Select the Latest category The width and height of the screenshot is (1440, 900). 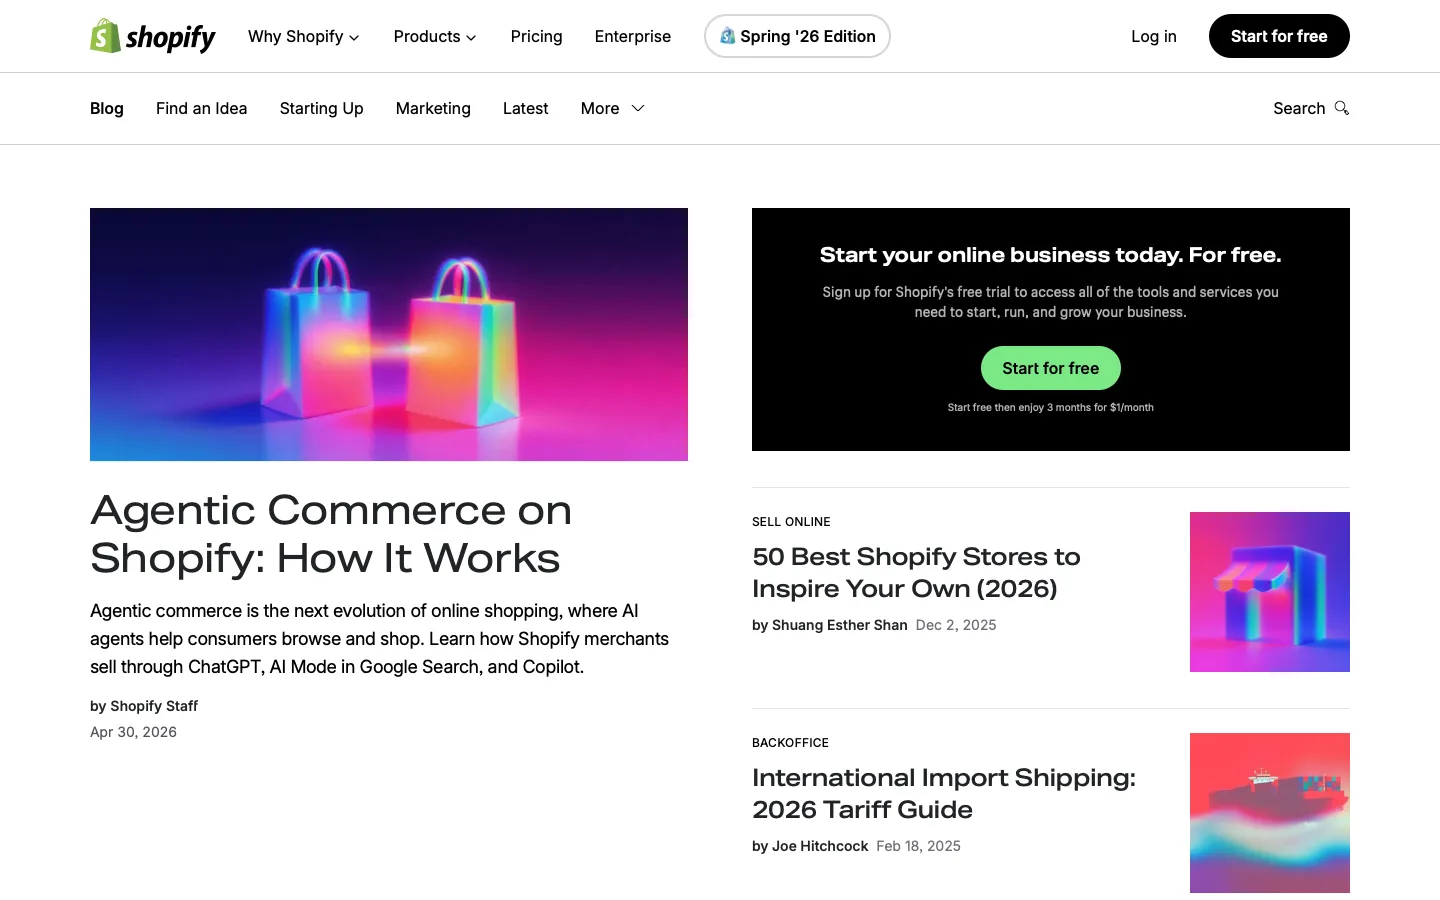(526, 108)
